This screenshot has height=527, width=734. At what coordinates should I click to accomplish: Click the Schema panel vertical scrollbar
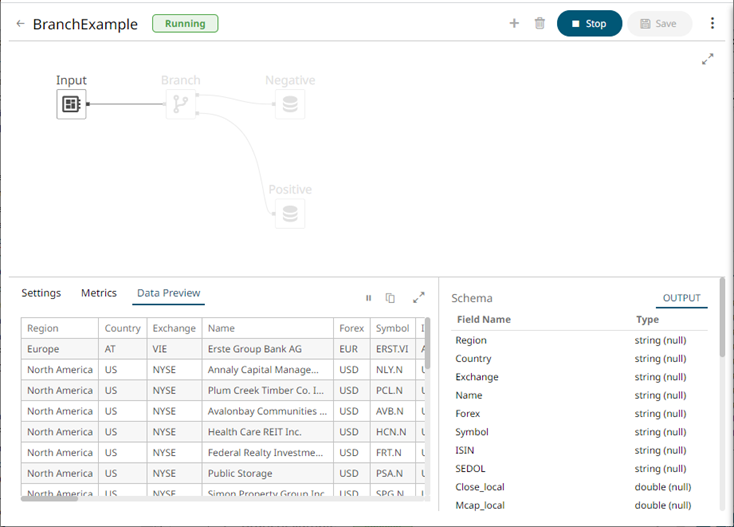click(722, 330)
